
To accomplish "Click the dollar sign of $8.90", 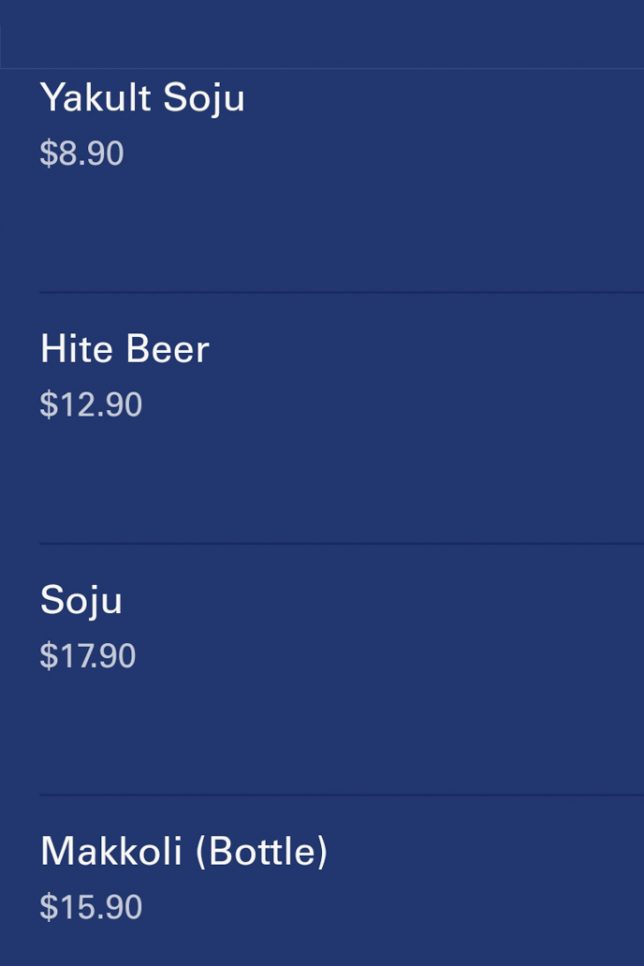I will tap(47, 154).
